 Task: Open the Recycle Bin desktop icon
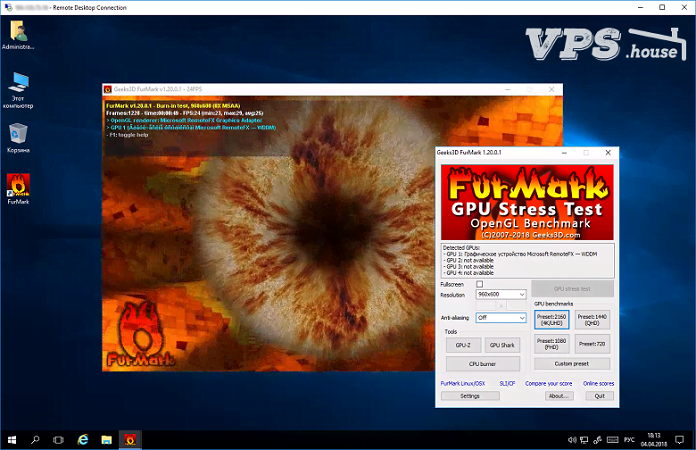click(17, 133)
